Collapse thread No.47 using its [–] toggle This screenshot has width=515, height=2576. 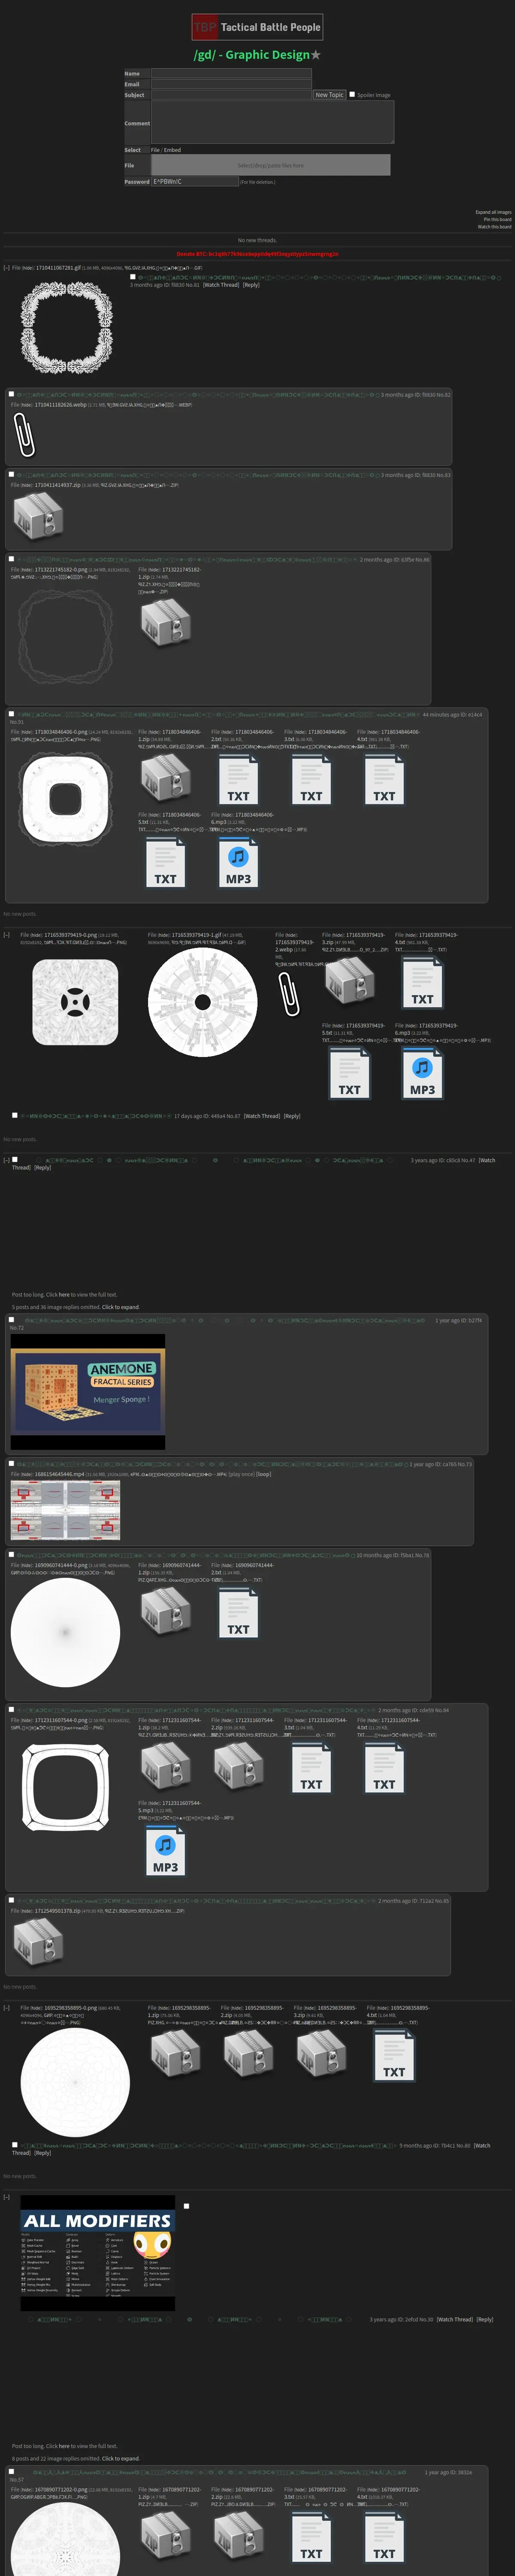click(7, 1160)
